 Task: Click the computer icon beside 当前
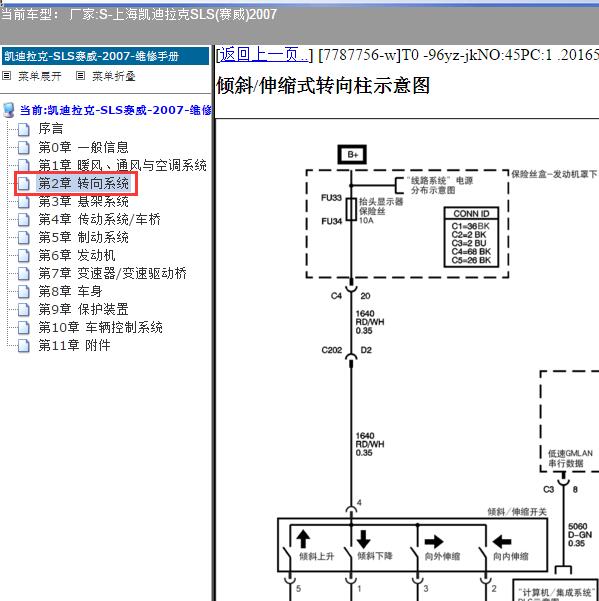(9, 110)
